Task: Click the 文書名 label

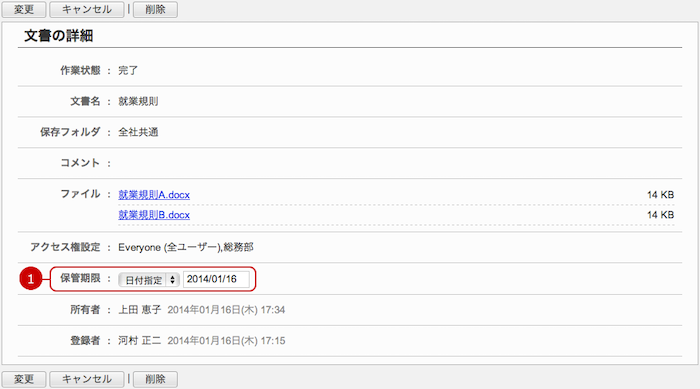Action: [85, 101]
